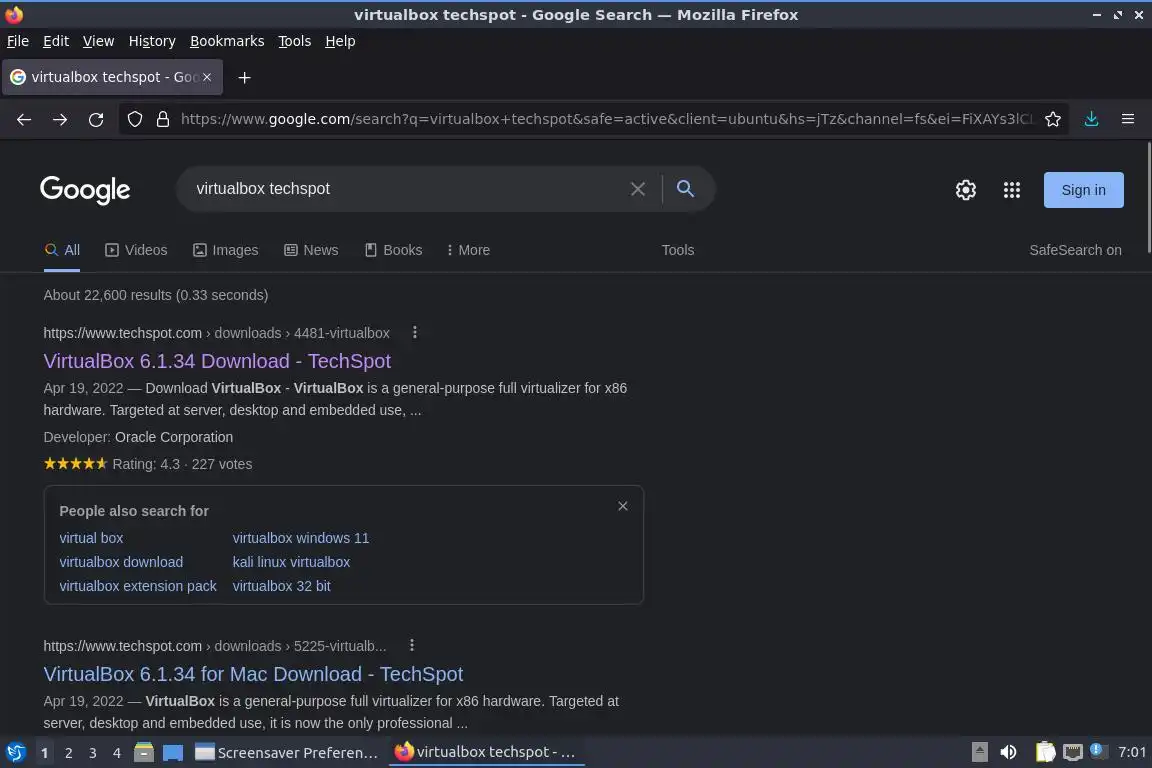The image size is (1152, 768).
Task: Switch to workspace 2 in pager
Action: point(68,753)
